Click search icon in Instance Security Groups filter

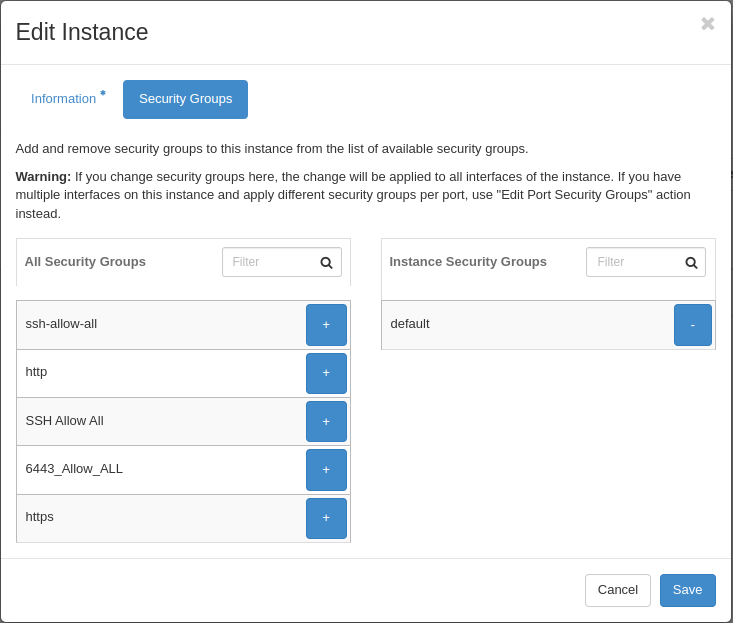click(x=691, y=263)
